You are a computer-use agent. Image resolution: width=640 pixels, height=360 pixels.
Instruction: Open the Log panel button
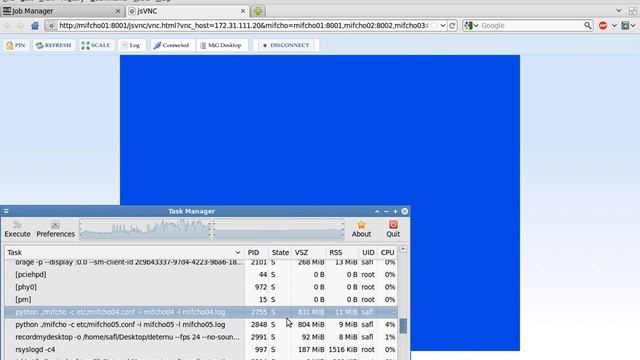[x=131, y=45]
